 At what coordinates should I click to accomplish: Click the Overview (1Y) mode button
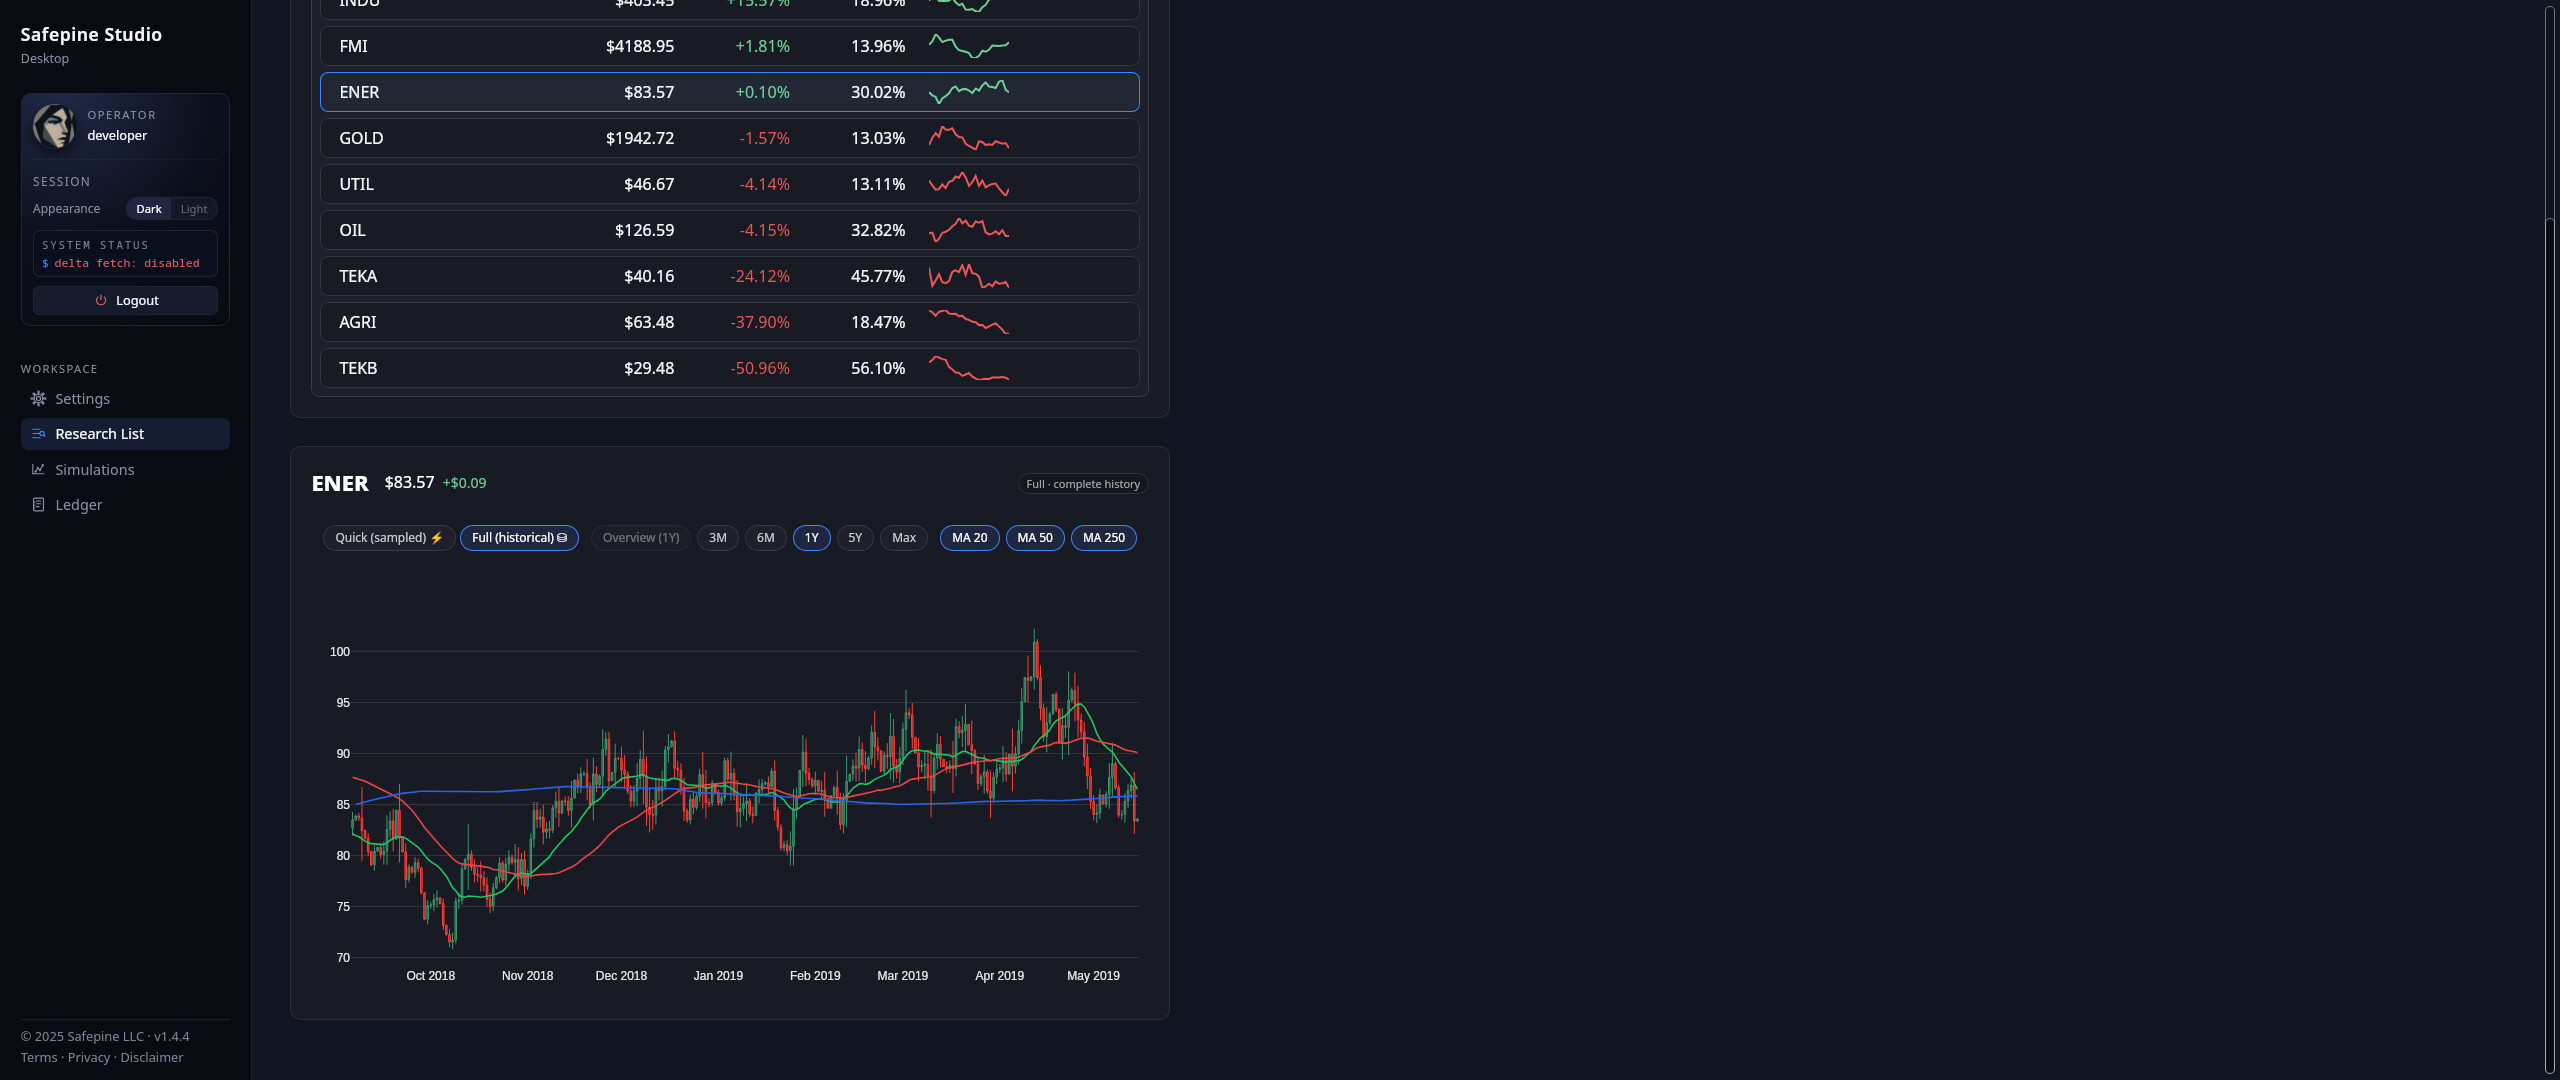pos(639,538)
